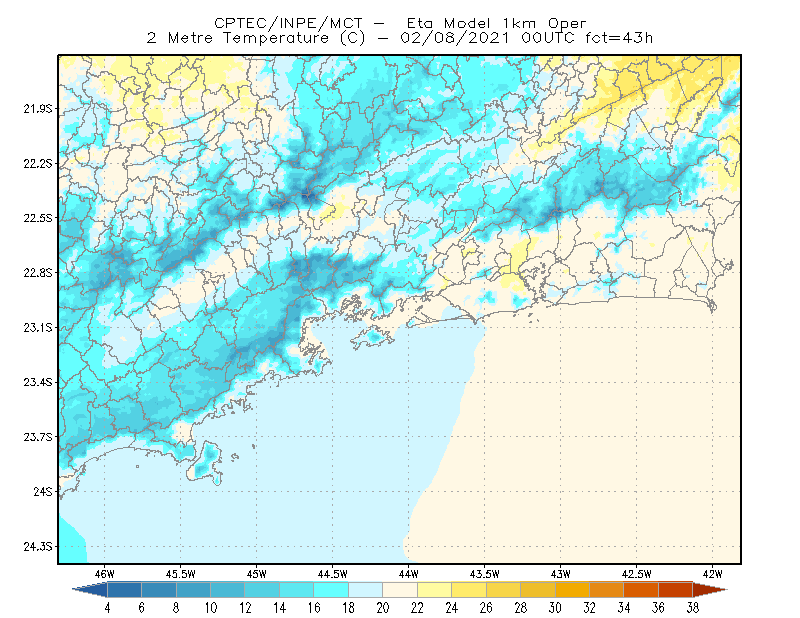Click the left arrow end of colorbar
Screen dimensions: 800x618
(x=90, y=590)
